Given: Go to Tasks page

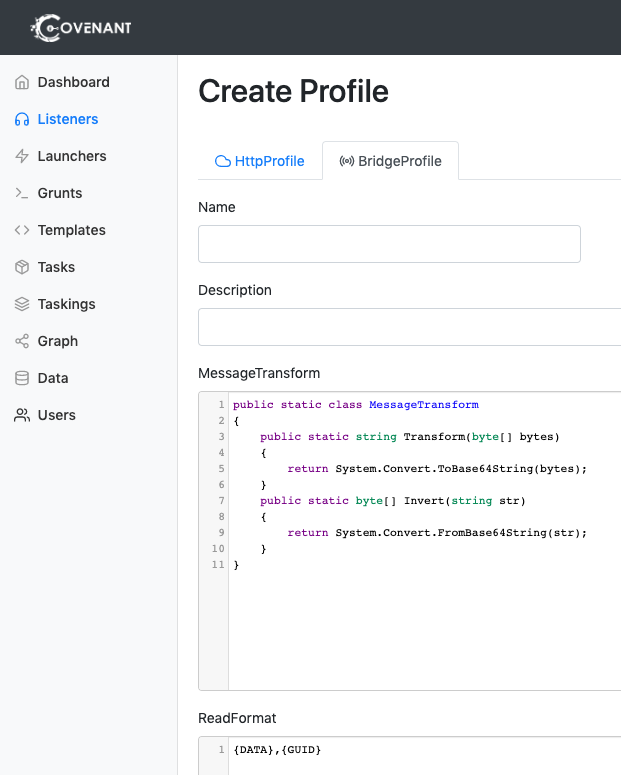Looking at the screenshot, I should (56, 267).
